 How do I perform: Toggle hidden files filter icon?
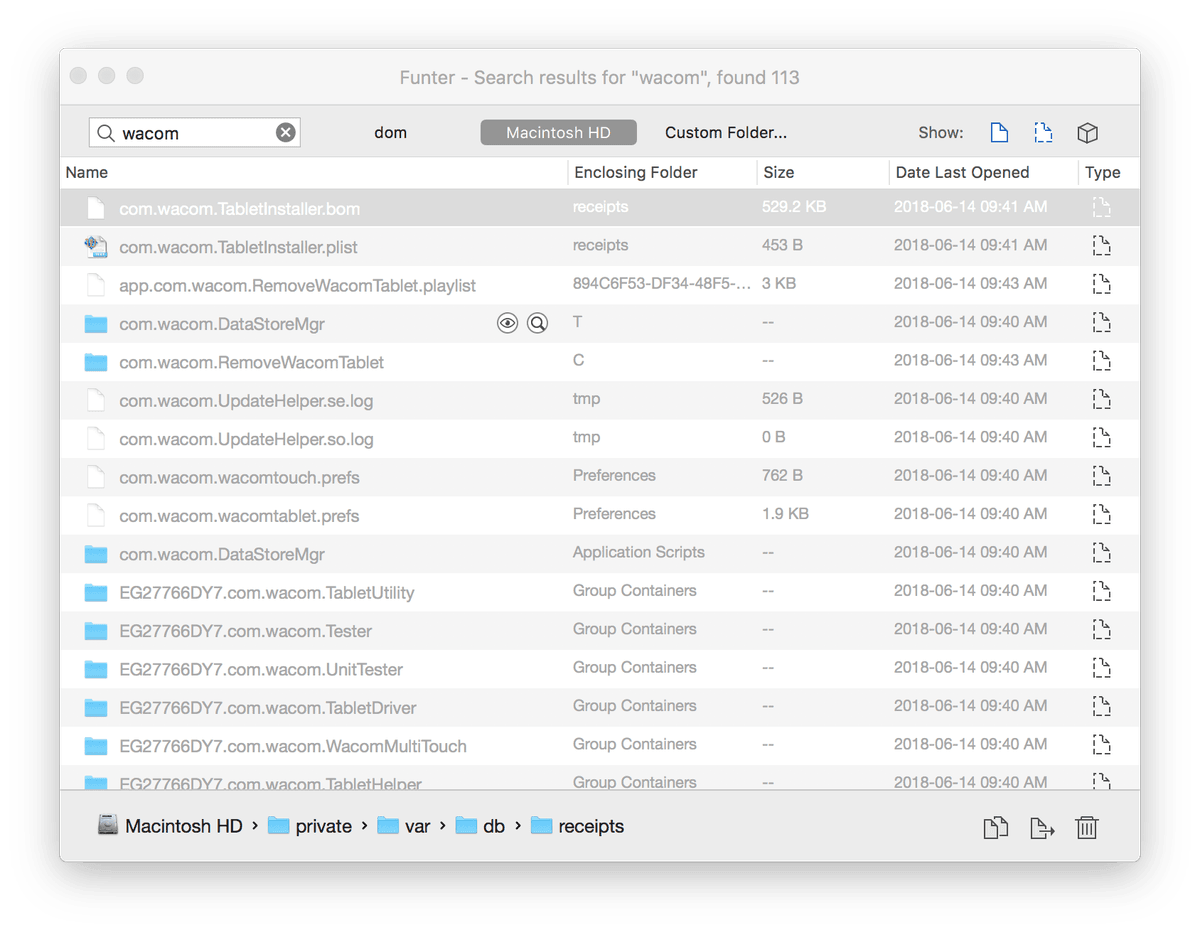[x=1043, y=133]
